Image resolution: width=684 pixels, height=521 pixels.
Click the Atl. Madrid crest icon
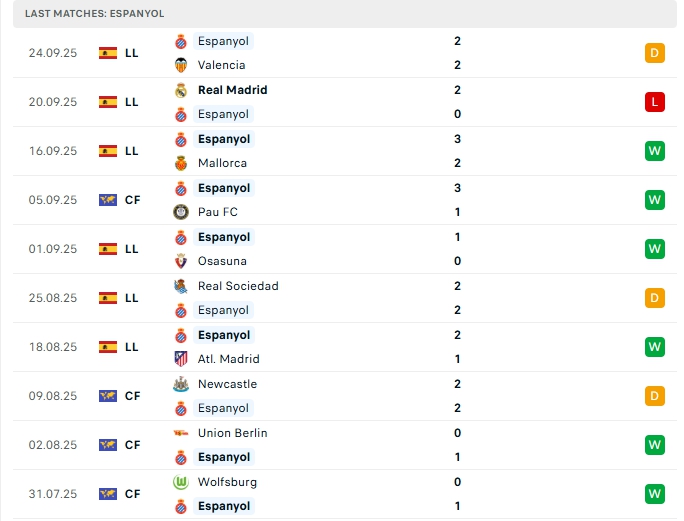(181, 359)
